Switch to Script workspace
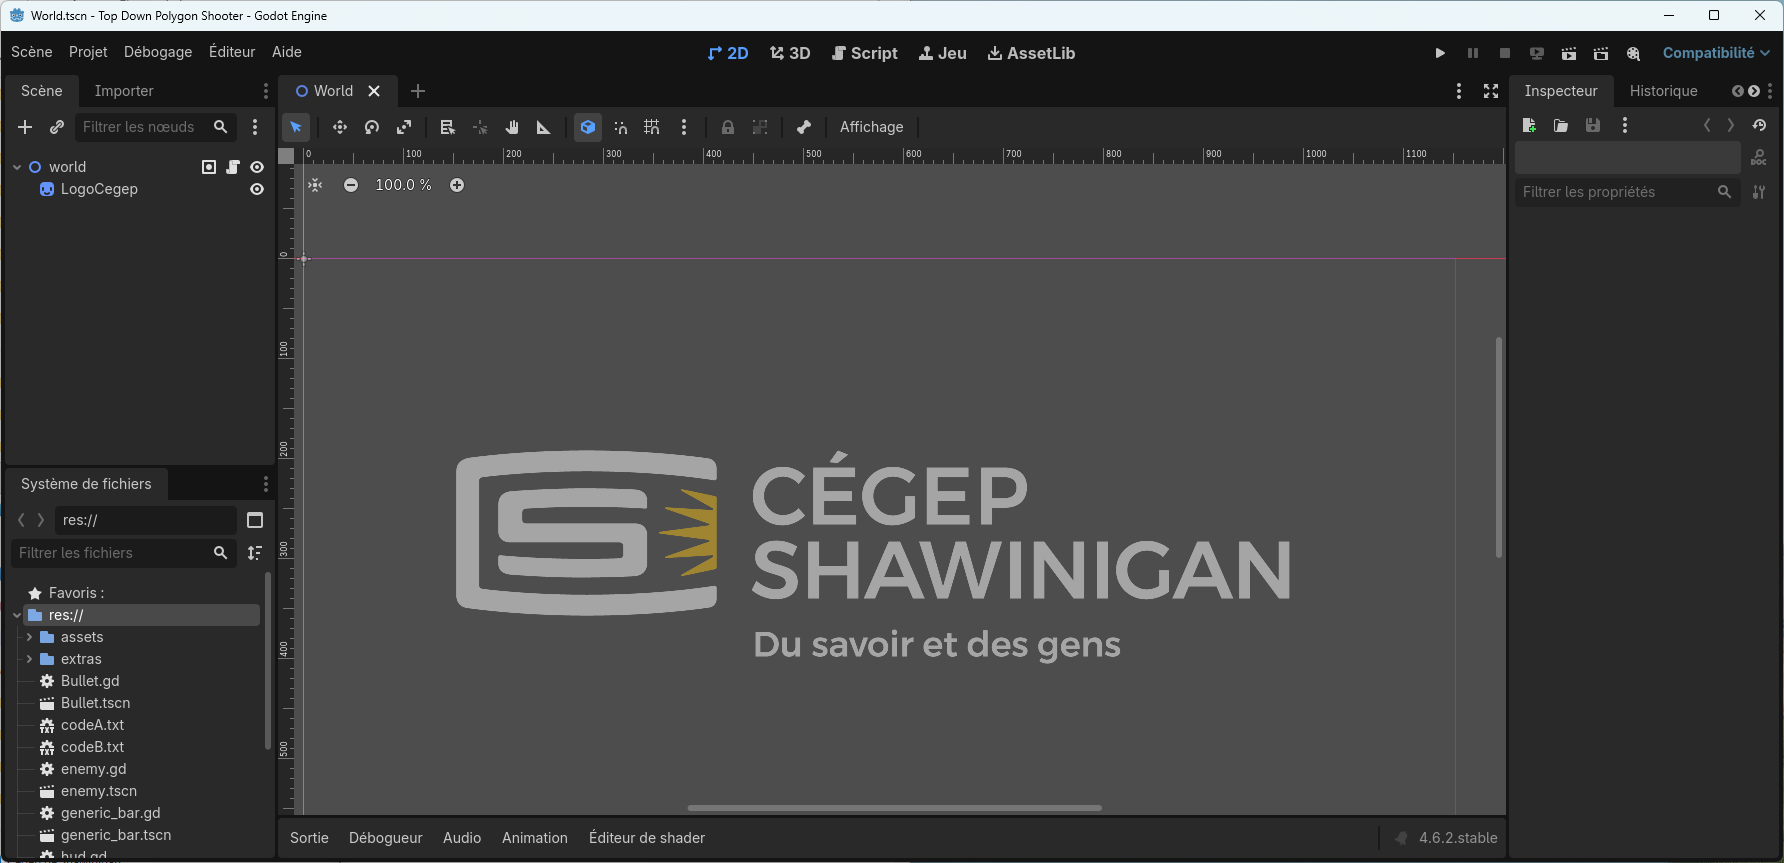Image resolution: width=1784 pixels, height=863 pixels. pyautogui.click(x=865, y=53)
